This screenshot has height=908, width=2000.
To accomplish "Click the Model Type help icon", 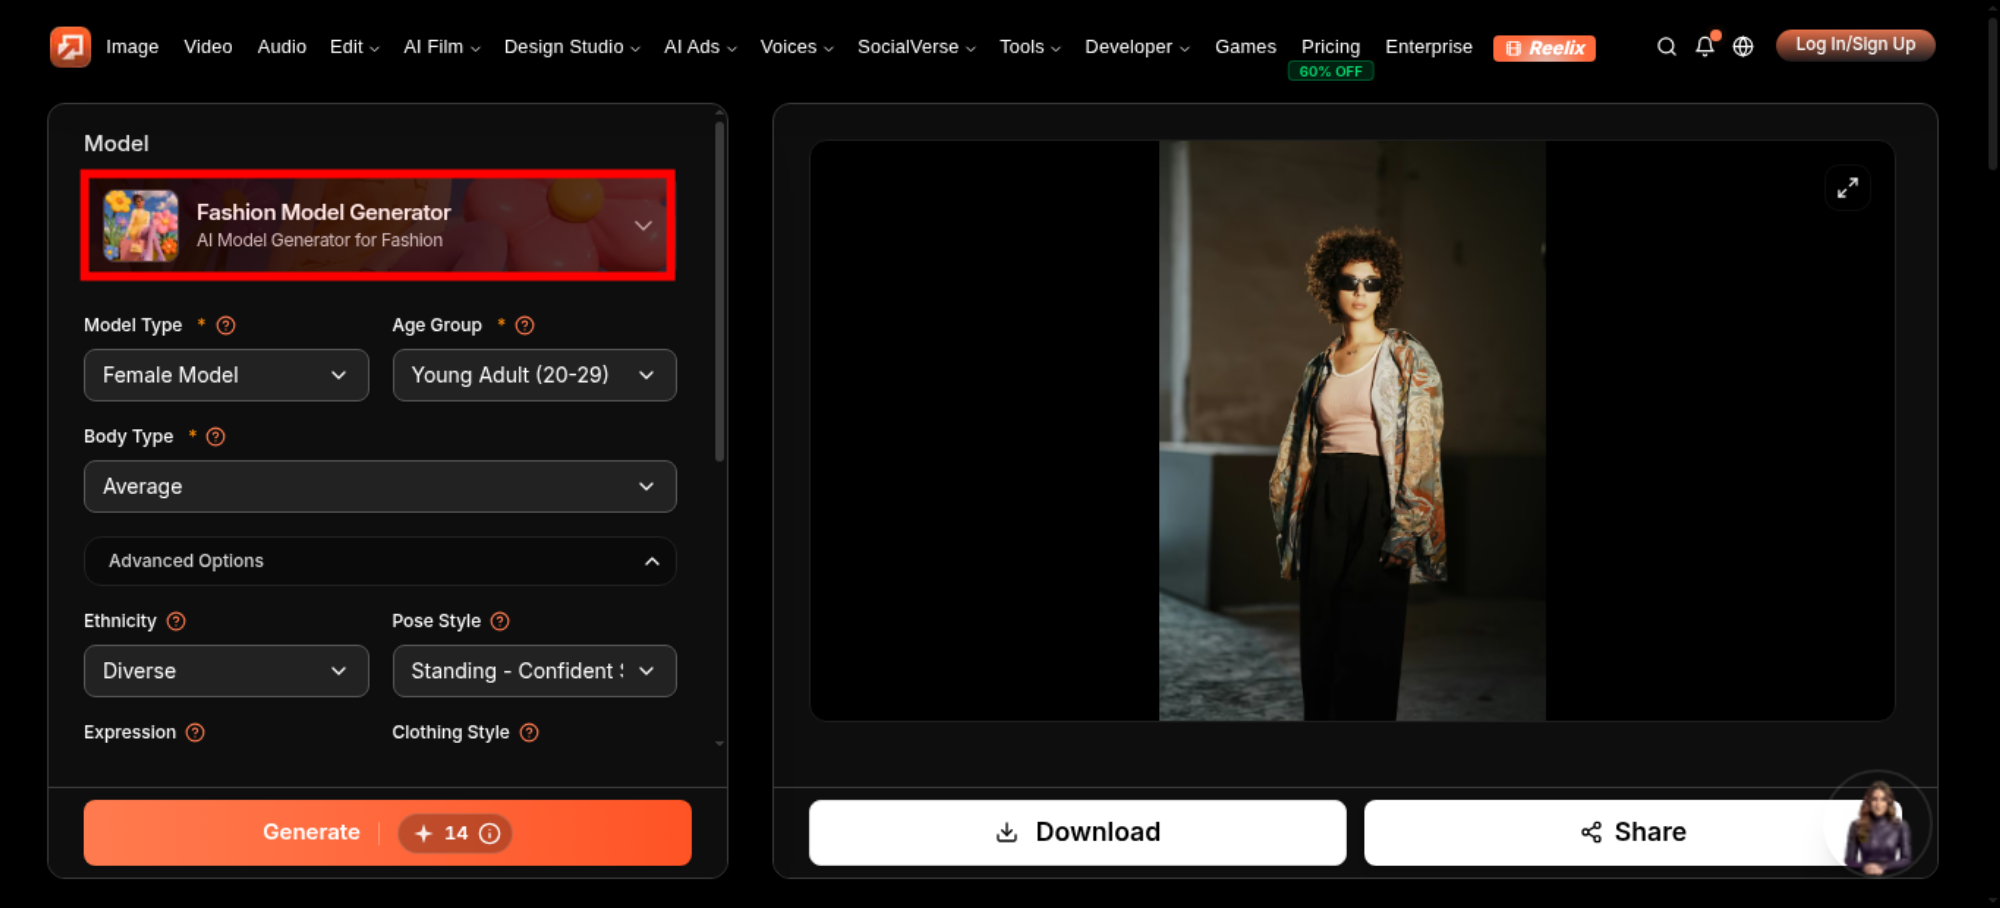I will pos(226,325).
